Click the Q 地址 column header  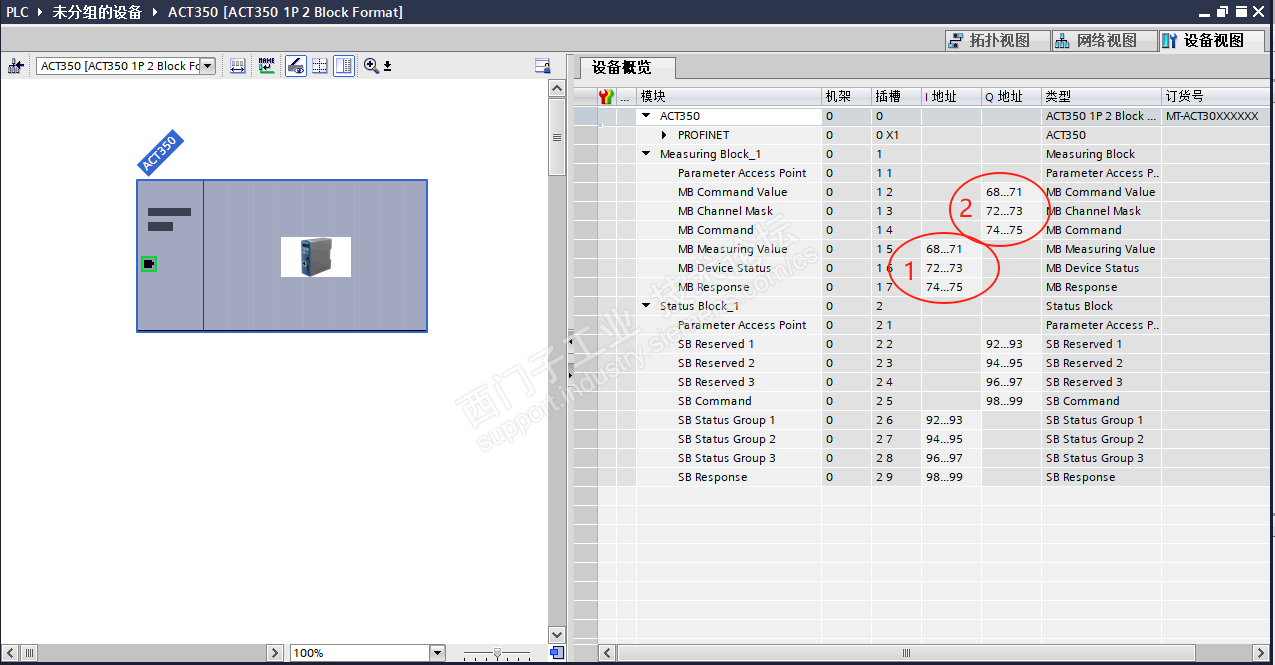[x=1011, y=97]
